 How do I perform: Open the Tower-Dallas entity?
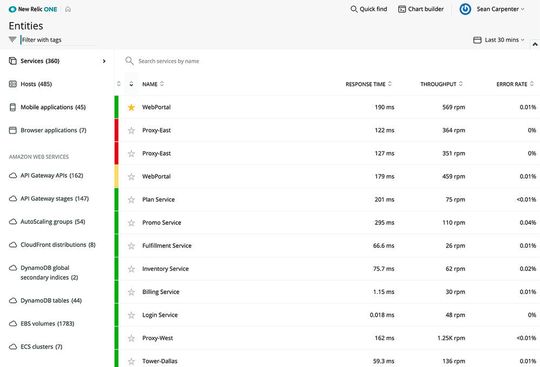(x=159, y=361)
